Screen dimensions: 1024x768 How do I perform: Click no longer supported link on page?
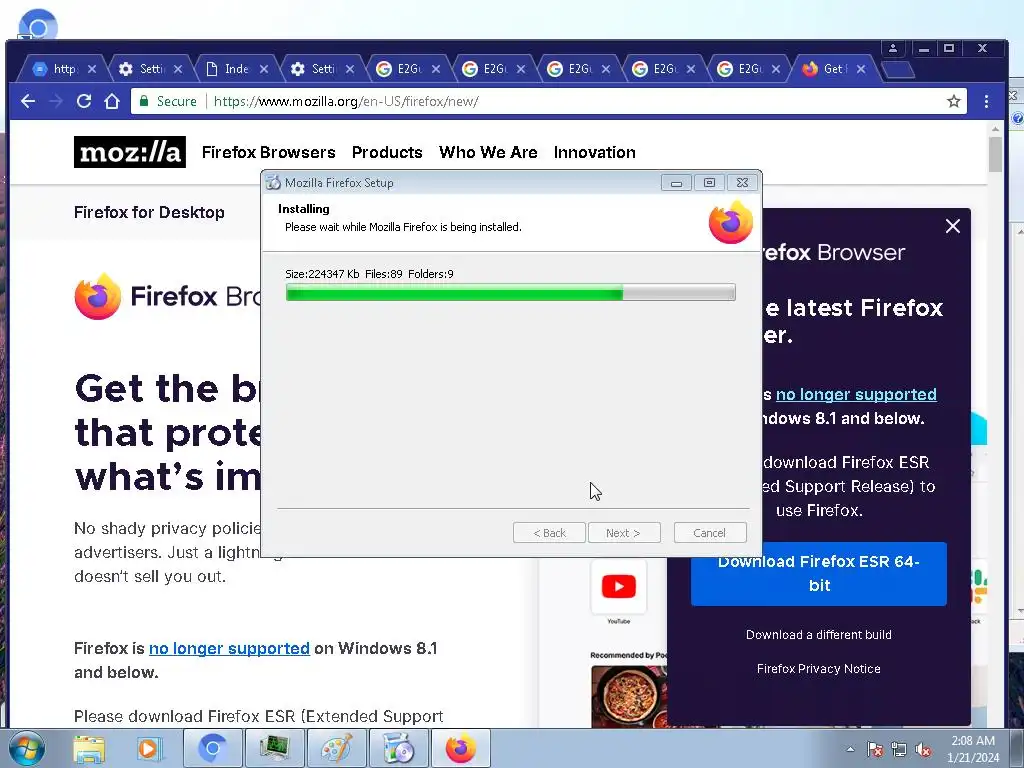[x=229, y=648]
